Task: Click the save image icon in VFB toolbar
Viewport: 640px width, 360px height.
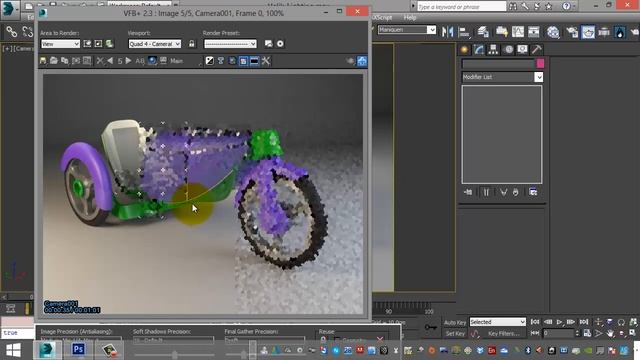Action: 43,61
